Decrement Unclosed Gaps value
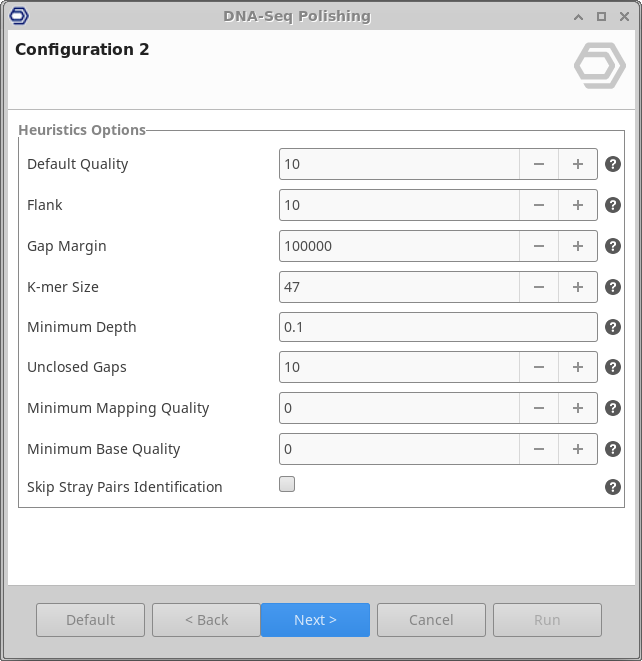The image size is (642, 661). coord(538,367)
